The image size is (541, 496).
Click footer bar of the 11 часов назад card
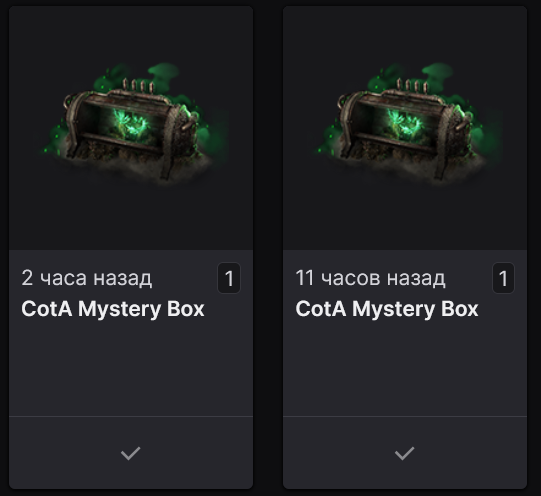[x=405, y=453]
